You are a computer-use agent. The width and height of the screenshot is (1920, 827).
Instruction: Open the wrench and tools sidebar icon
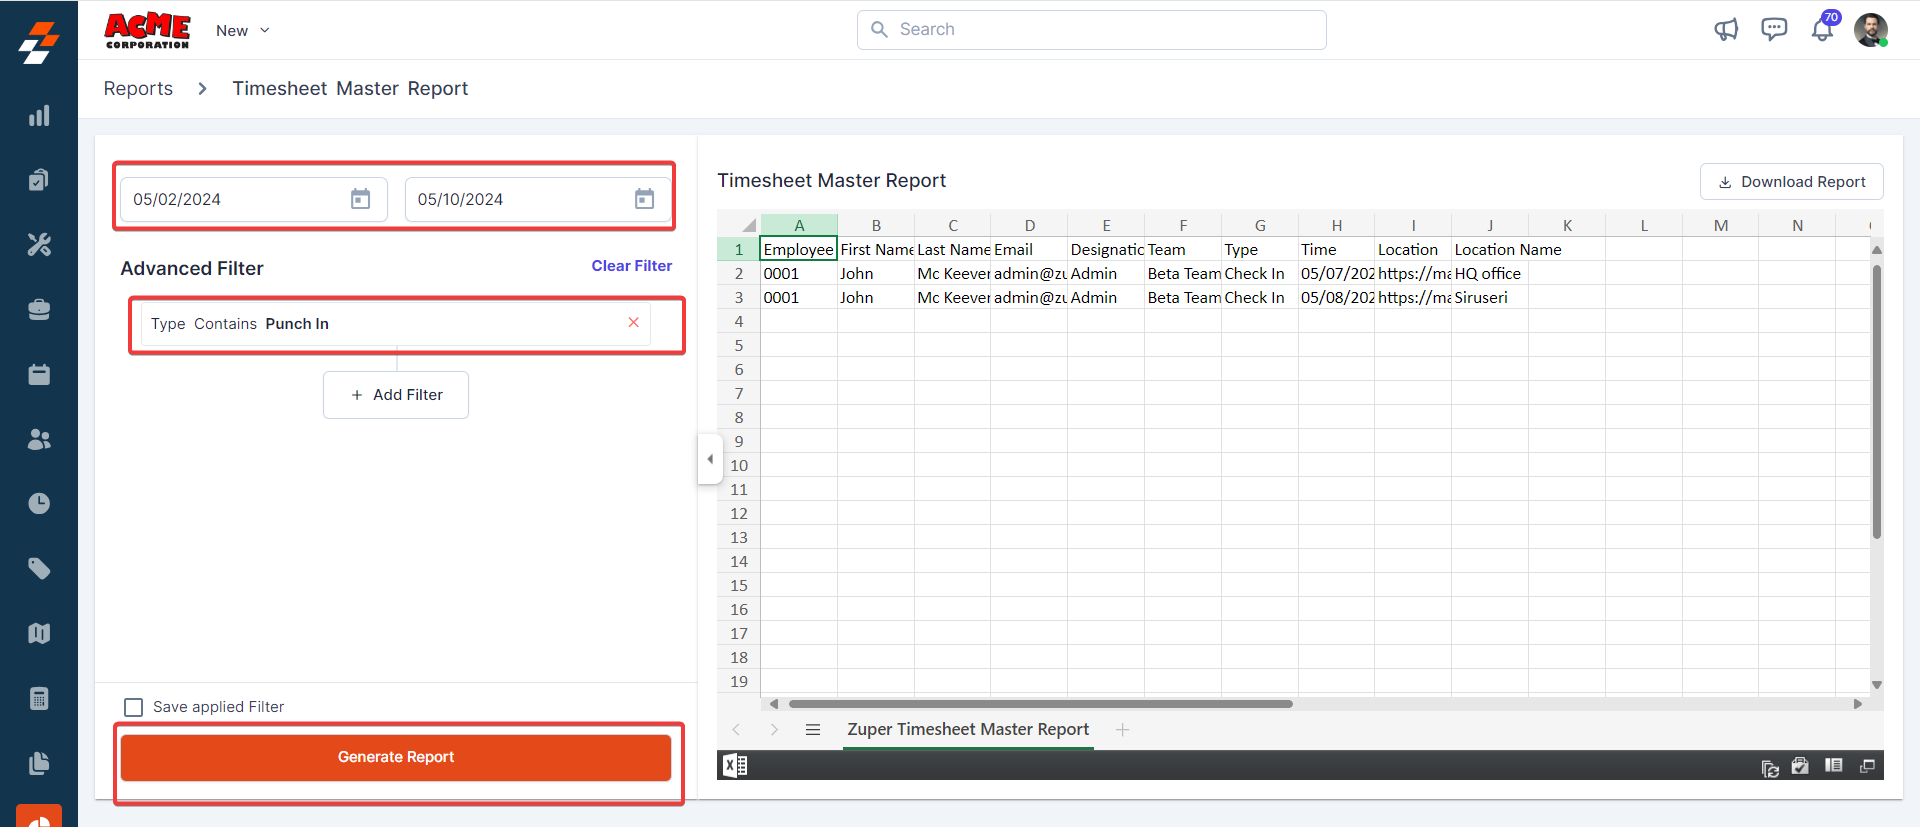(x=39, y=245)
